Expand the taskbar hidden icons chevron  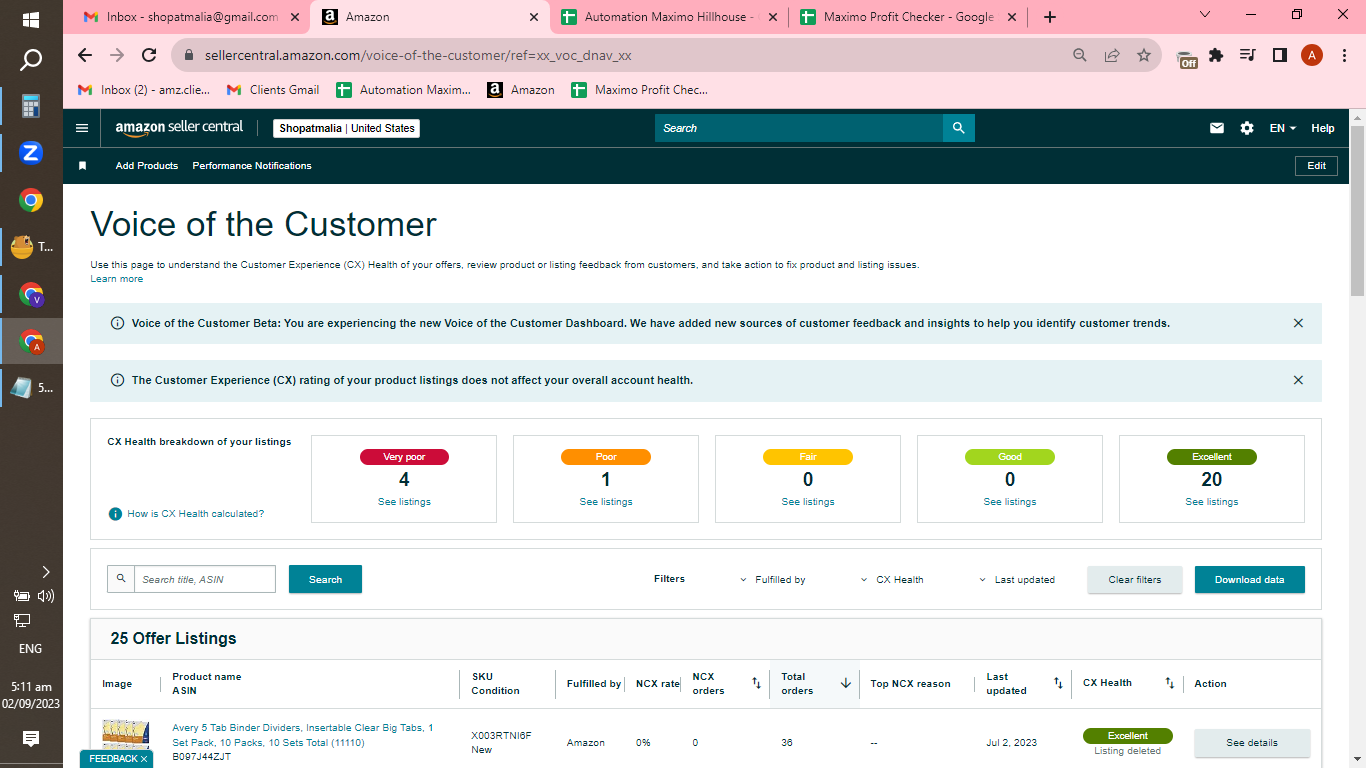click(45, 572)
